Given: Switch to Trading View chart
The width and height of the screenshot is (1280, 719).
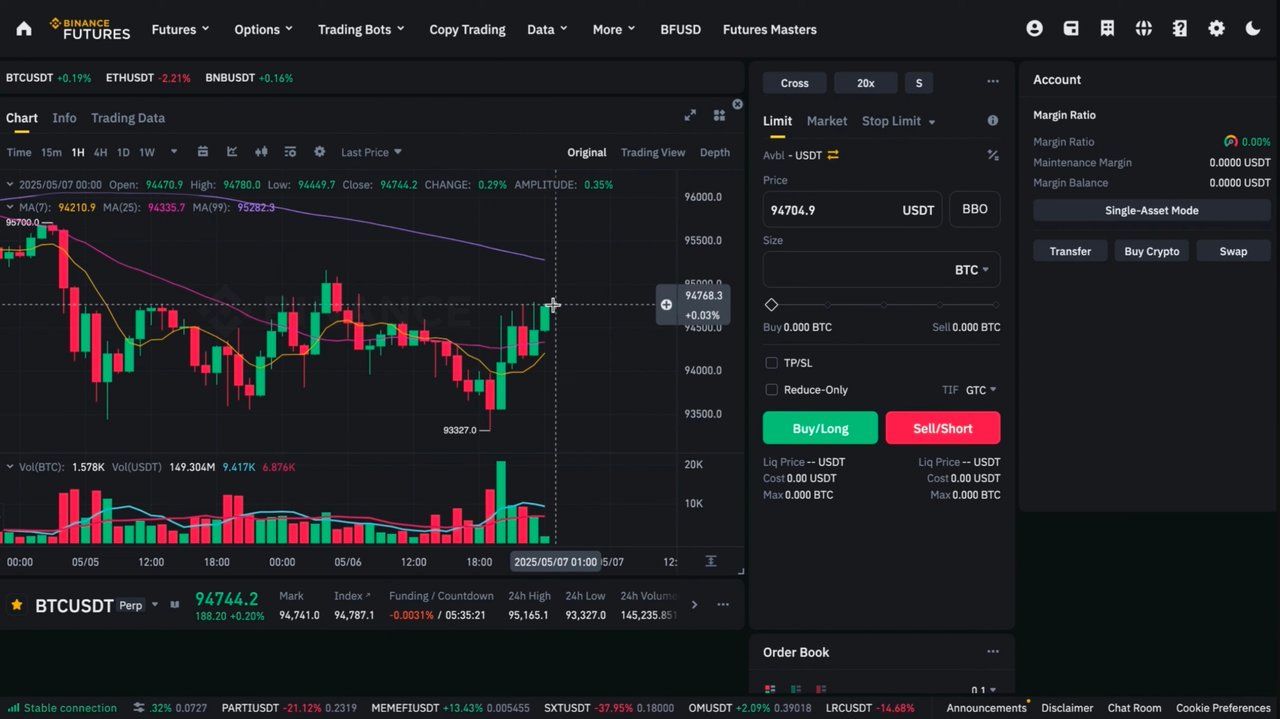Looking at the screenshot, I should [653, 153].
